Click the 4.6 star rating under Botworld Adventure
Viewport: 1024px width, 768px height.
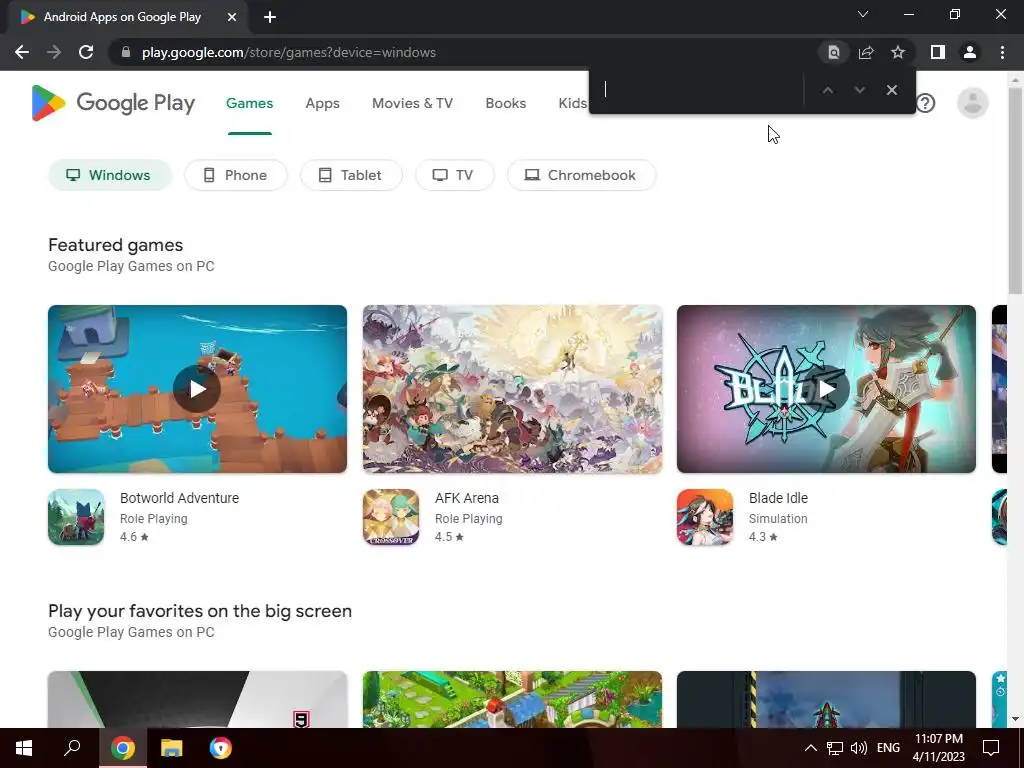135,537
